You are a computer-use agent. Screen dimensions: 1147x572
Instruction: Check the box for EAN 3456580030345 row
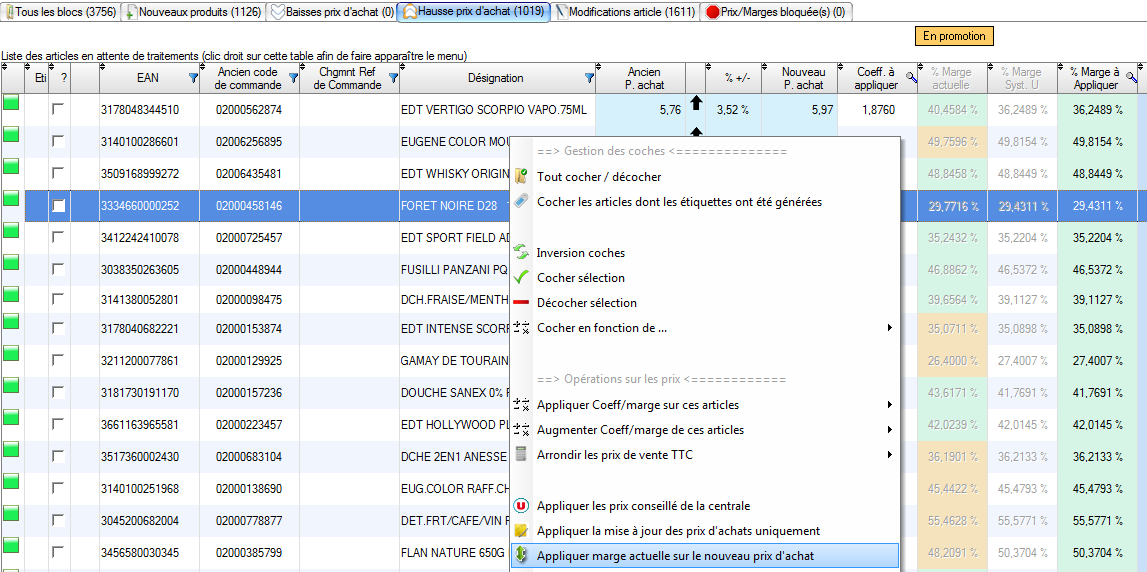click(59, 552)
